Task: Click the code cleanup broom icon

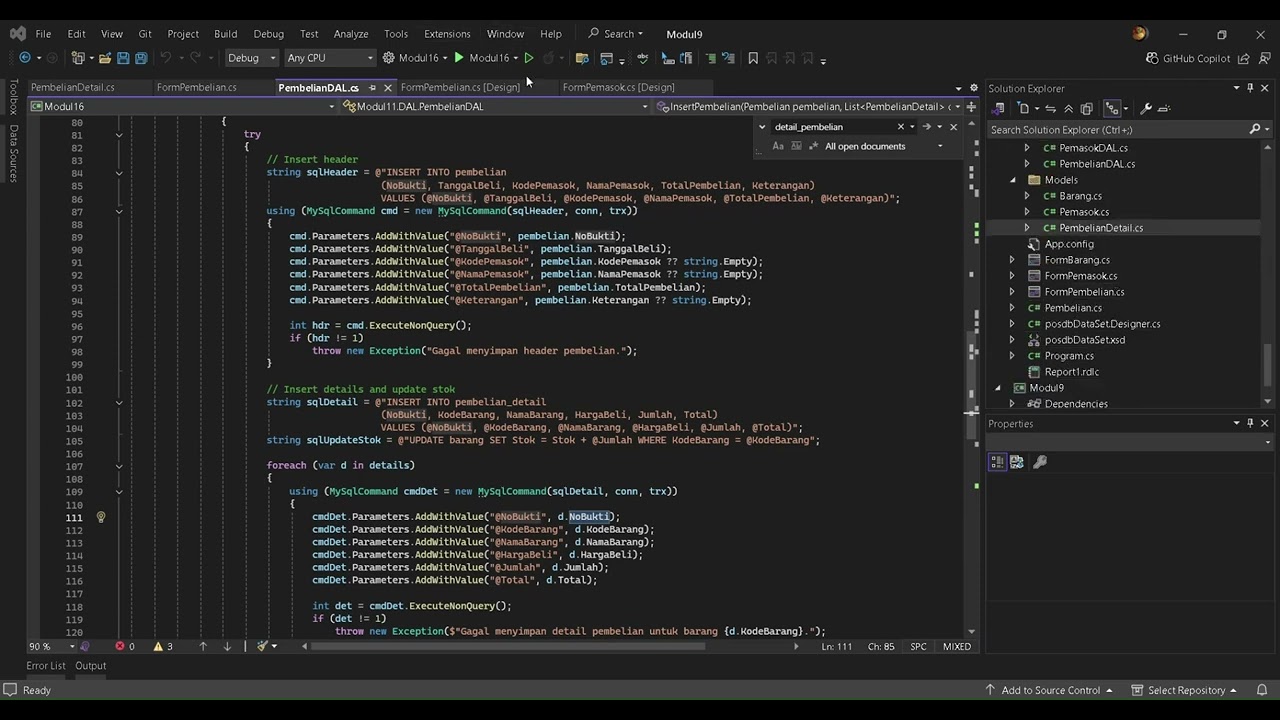Action: (262, 646)
